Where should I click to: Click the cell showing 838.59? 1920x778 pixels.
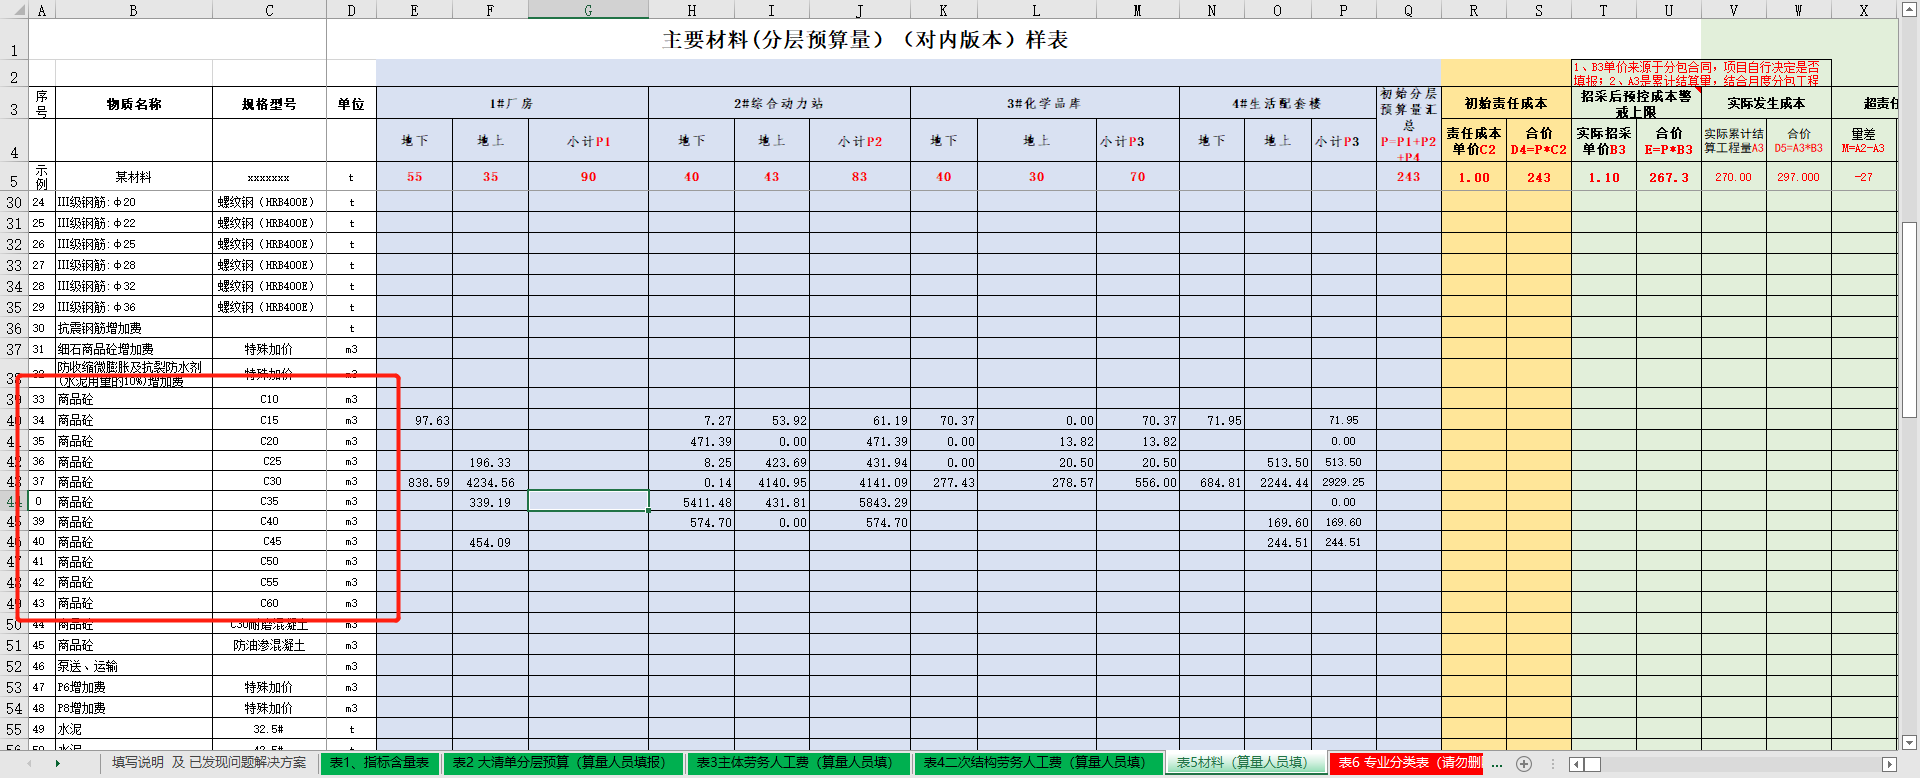pyautogui.click(x=414, y=482)
